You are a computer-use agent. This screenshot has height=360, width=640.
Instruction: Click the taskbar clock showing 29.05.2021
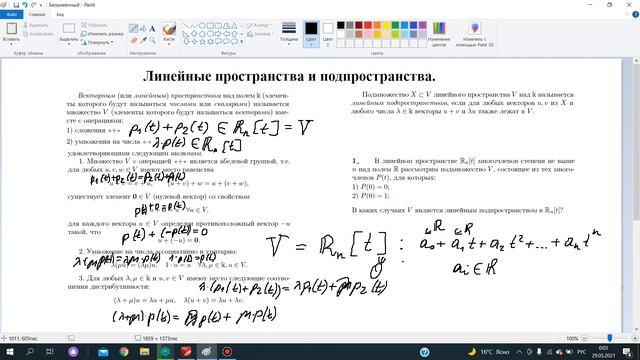[x=602, y=351]
